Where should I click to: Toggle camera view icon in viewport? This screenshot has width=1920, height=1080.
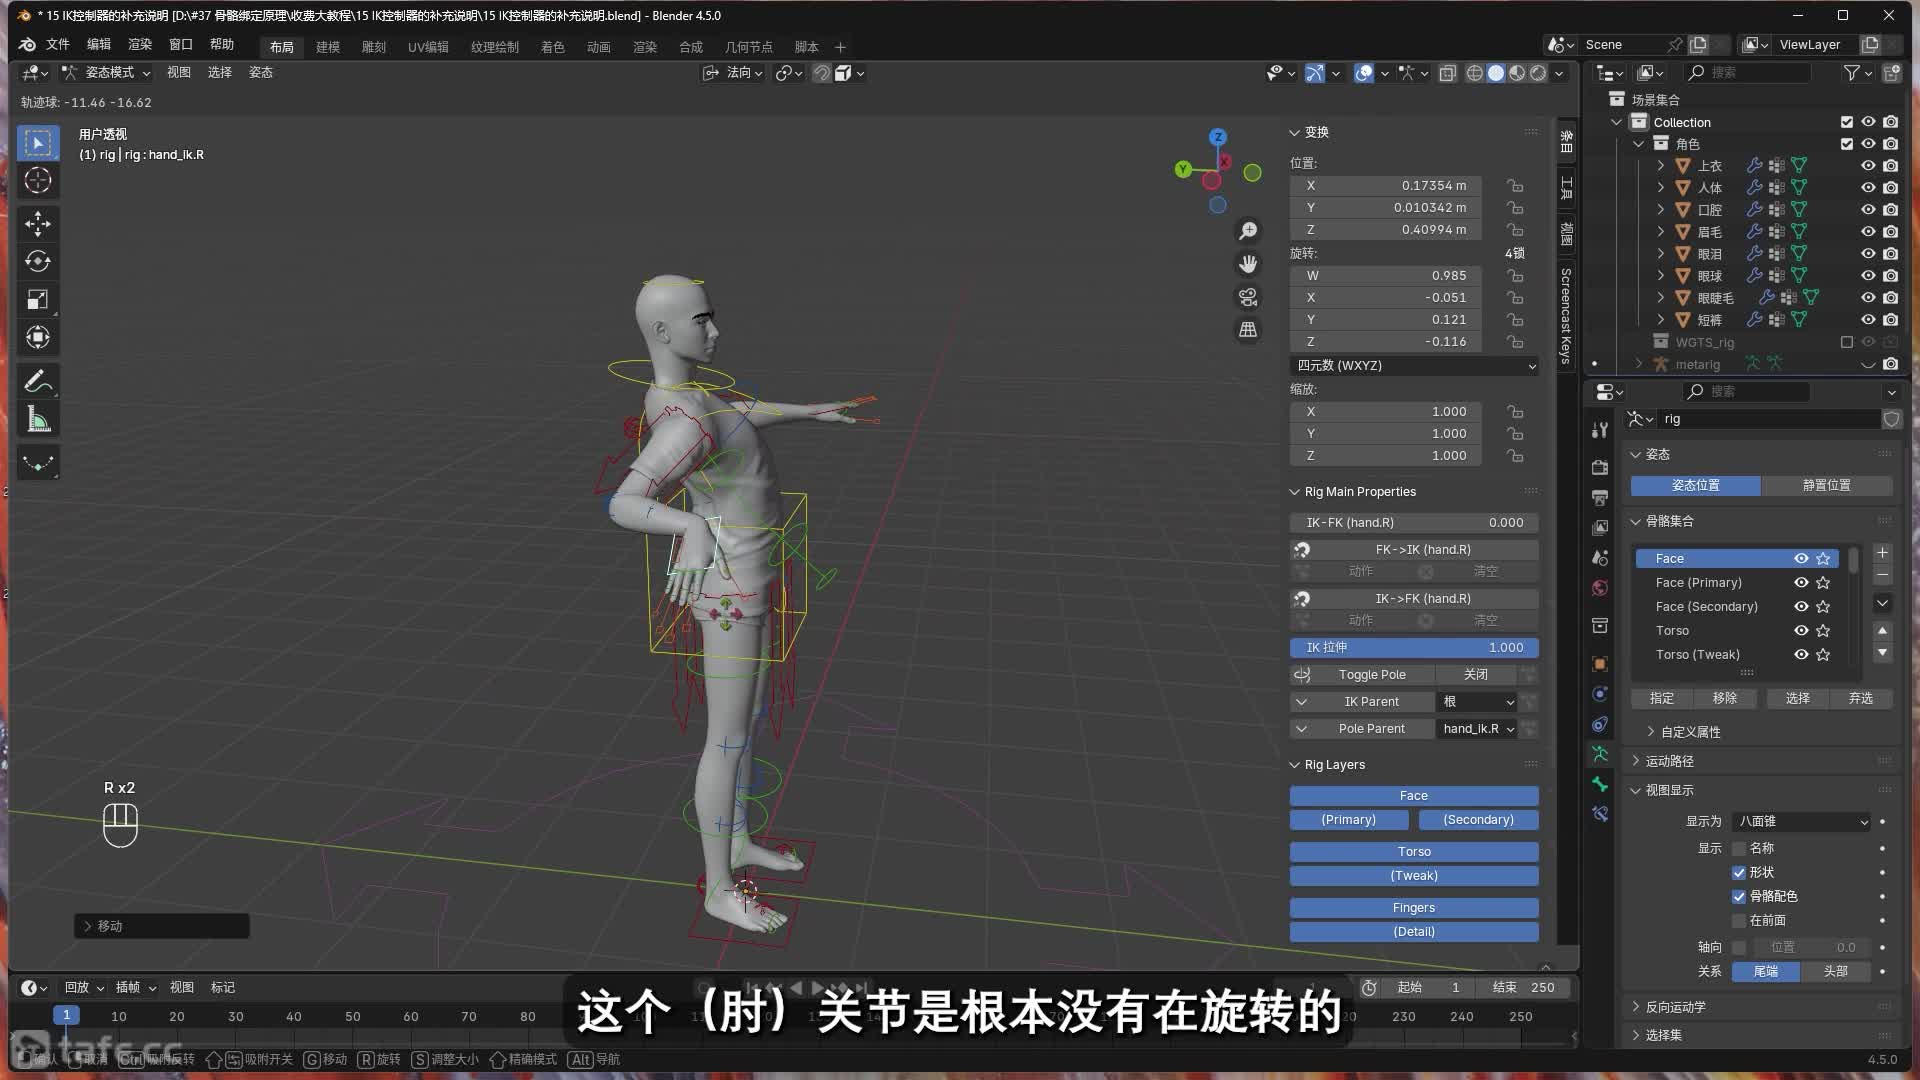click(x=1248, y=297)
